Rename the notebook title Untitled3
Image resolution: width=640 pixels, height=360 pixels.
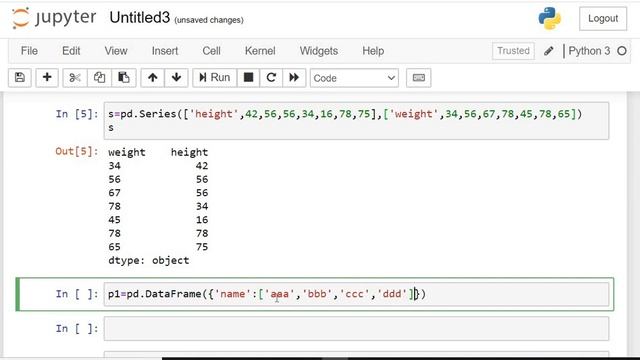(x=140, y=18)
